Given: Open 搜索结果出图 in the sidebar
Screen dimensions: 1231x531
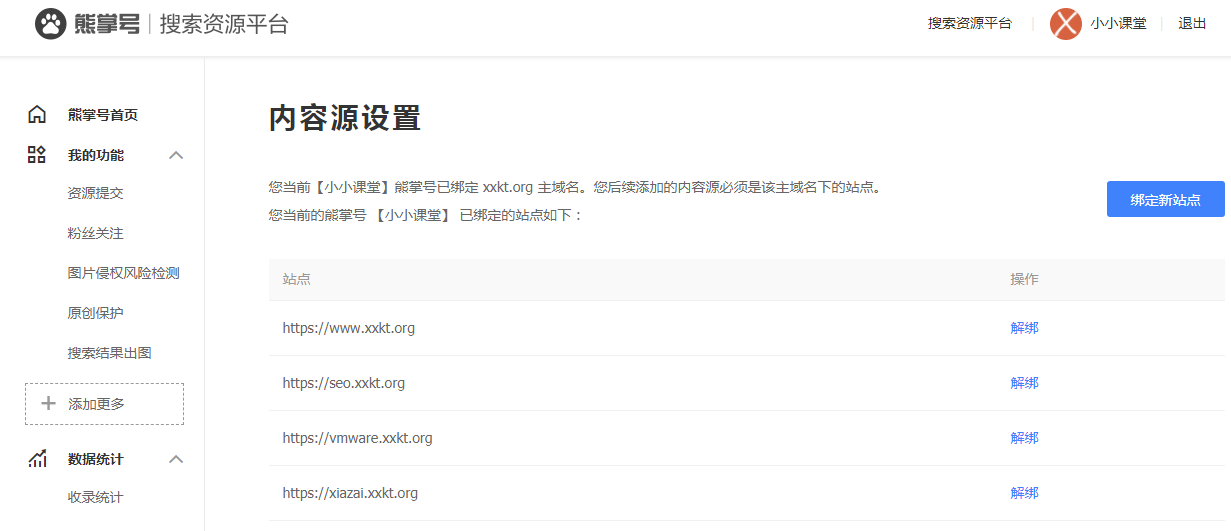Looking at the screenshot, I should click(x=110, y=353).
